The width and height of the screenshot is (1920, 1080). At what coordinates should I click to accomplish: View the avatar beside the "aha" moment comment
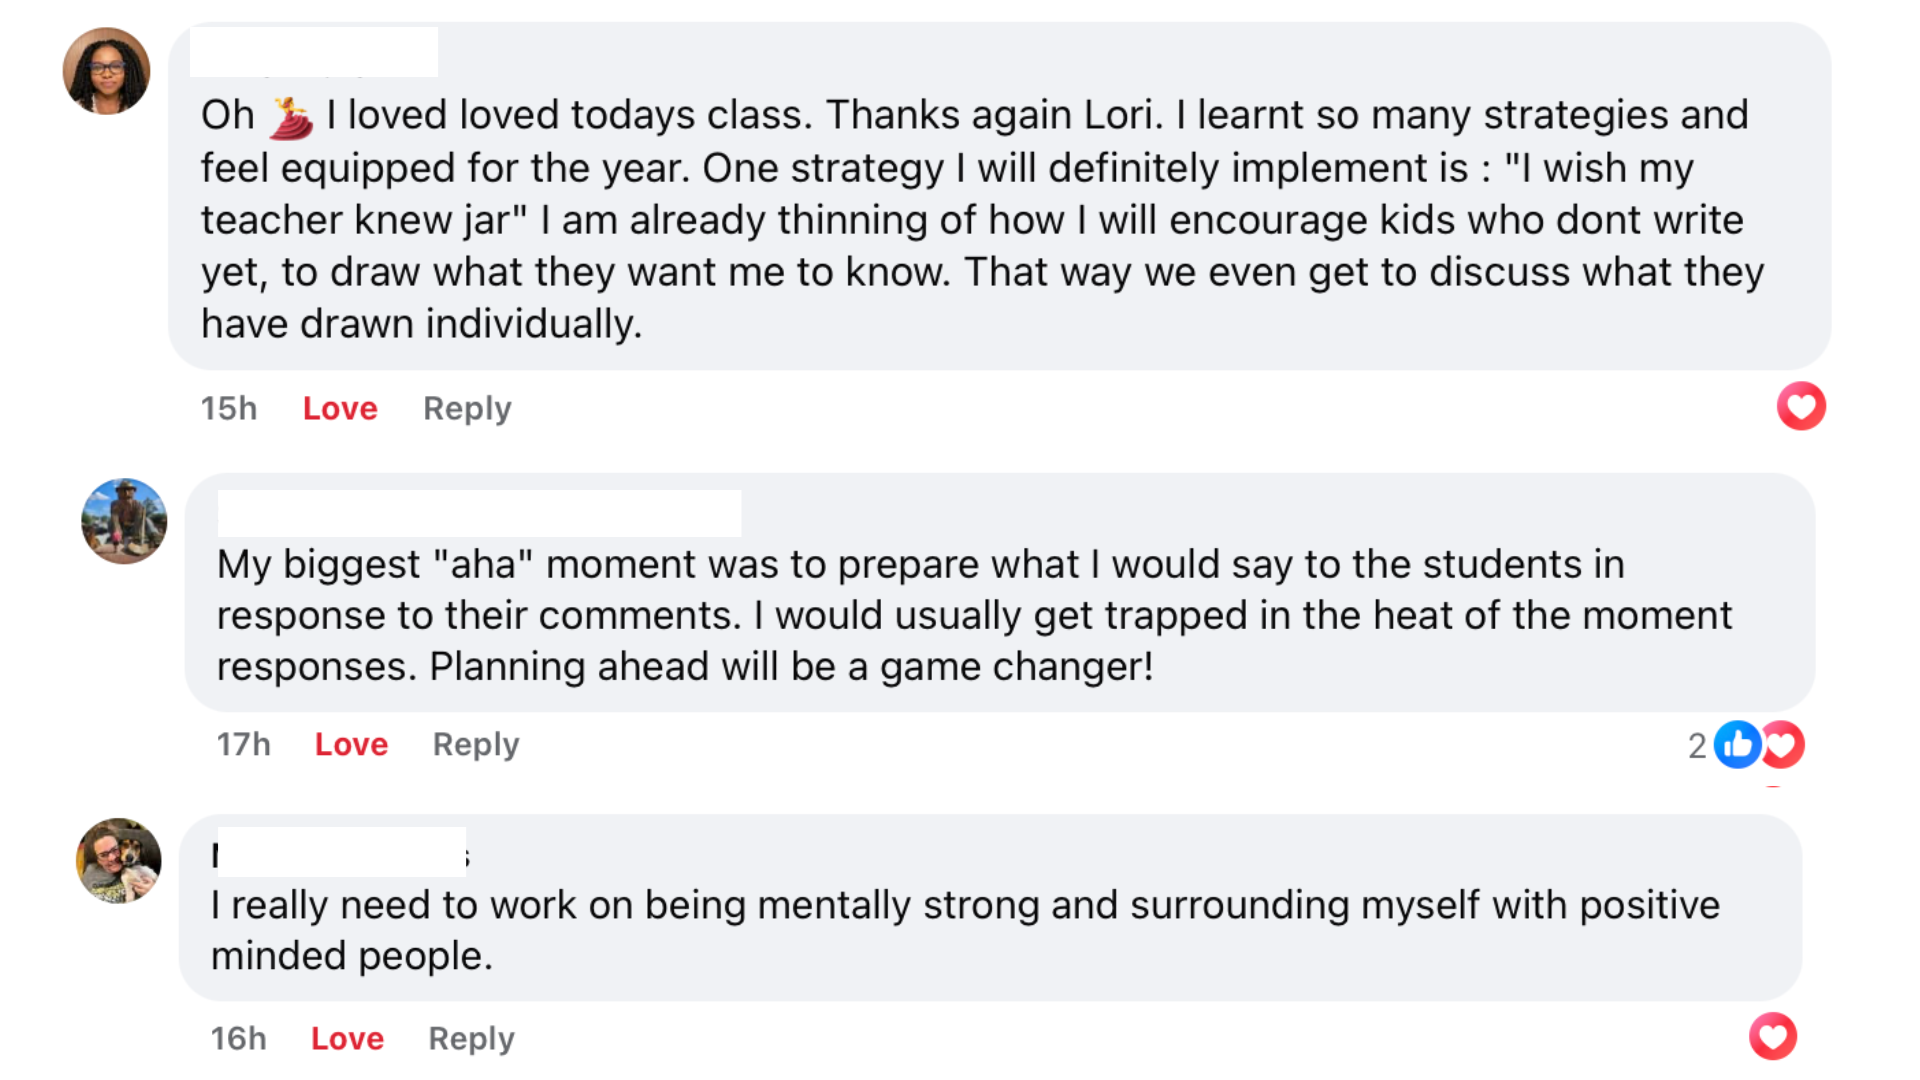[x=124, y=521]
